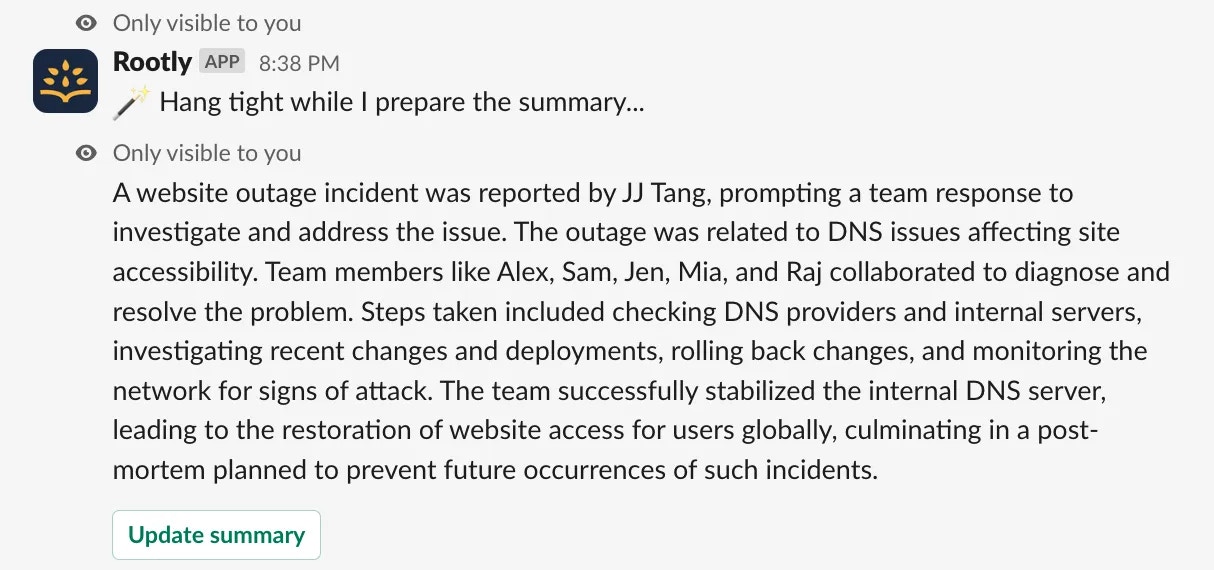Click the eye icon above the Rootly message
Image resolution: width=1214 pixels, height=570 pixels.
pyautogui.click(x=87, y=23)
